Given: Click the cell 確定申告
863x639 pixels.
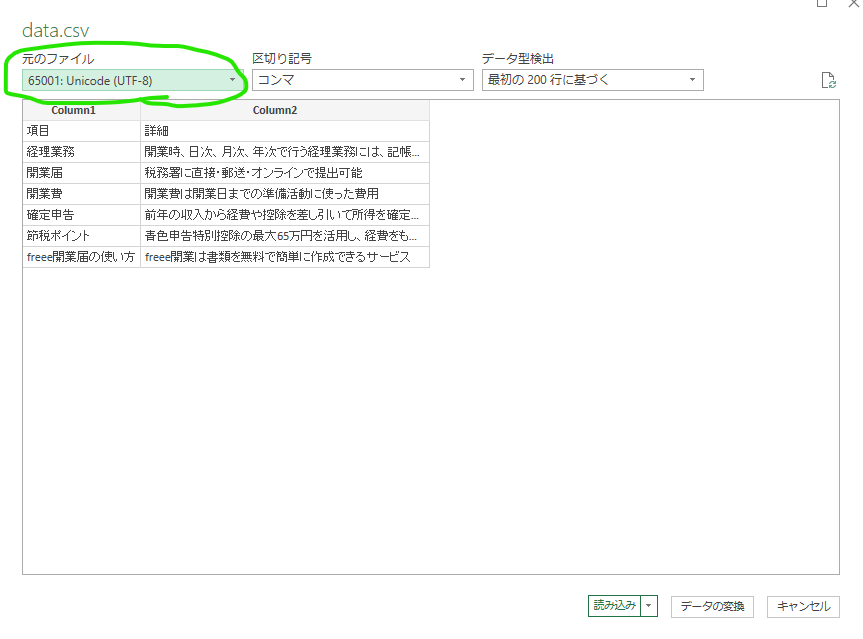Looking at the screenshot, I should 81,215.
